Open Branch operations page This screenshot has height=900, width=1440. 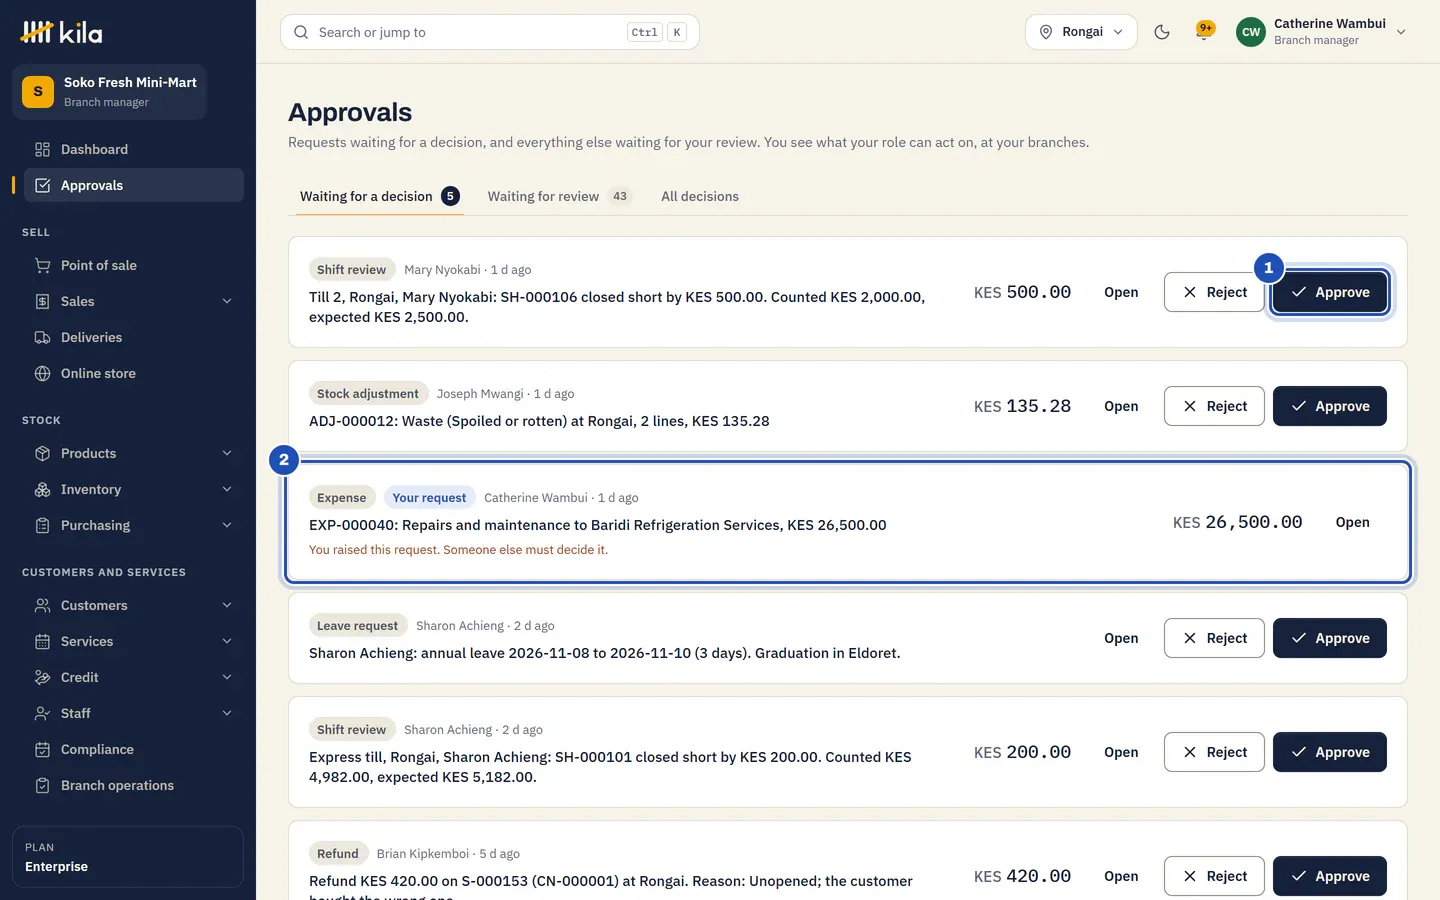pos(134,785)
